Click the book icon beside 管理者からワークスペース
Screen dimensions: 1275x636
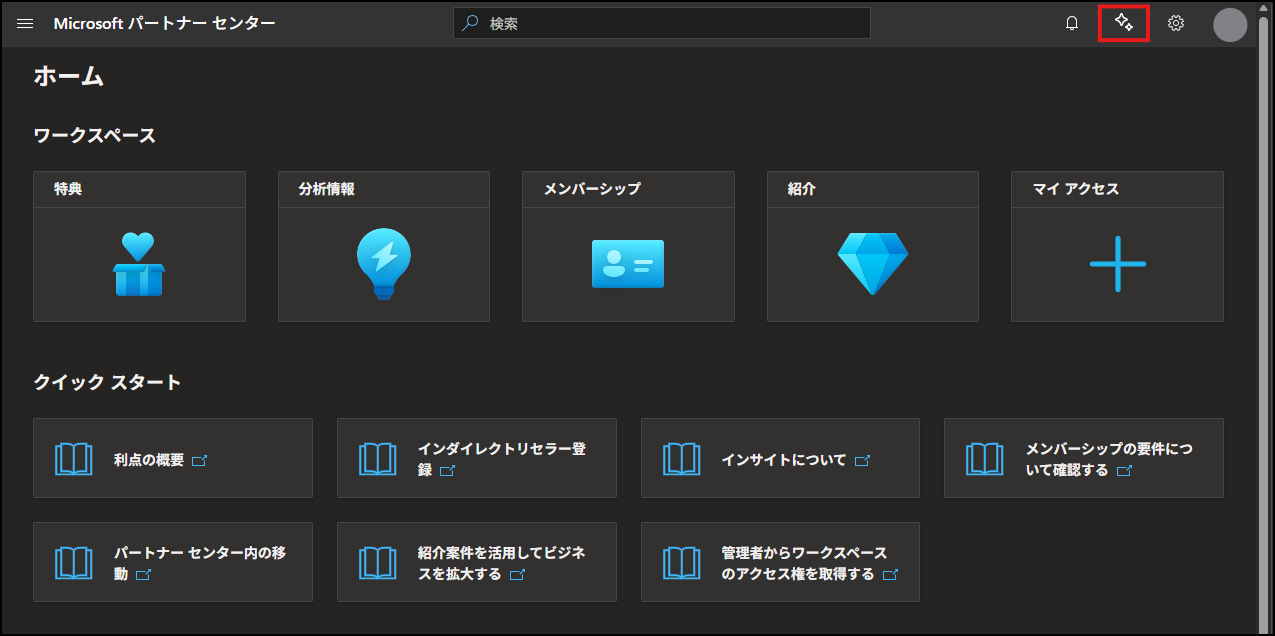point(682,563)
